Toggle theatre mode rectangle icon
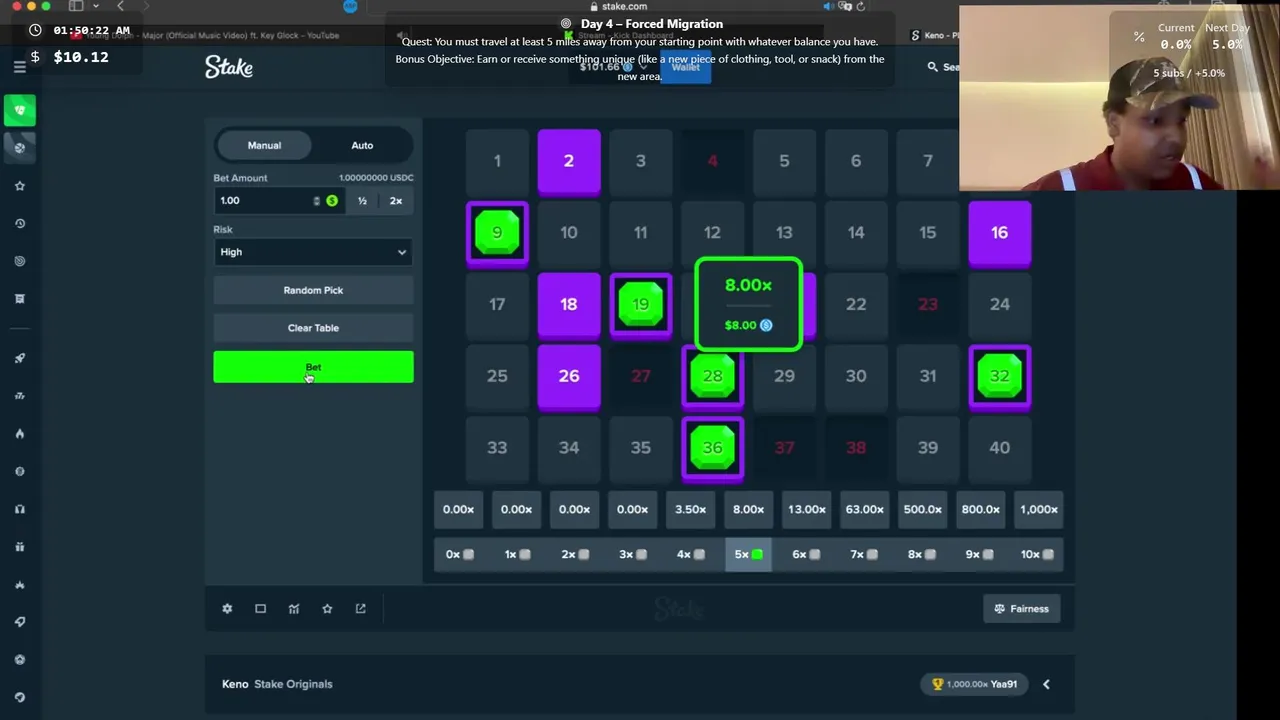Image resolution: width=1280 pixels, height=720 pixels. pos(260,608)
